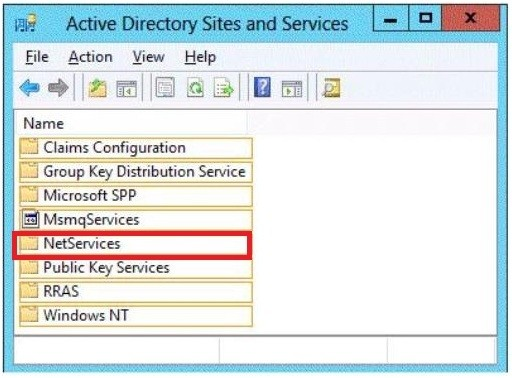Go up one level with folder icon
512x378 pixels.
(97, 88)
